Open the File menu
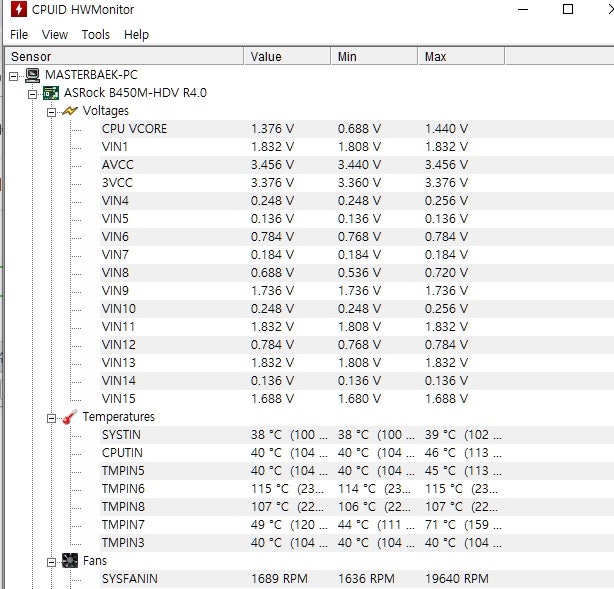614x589 pixels. tap(19, 34)
